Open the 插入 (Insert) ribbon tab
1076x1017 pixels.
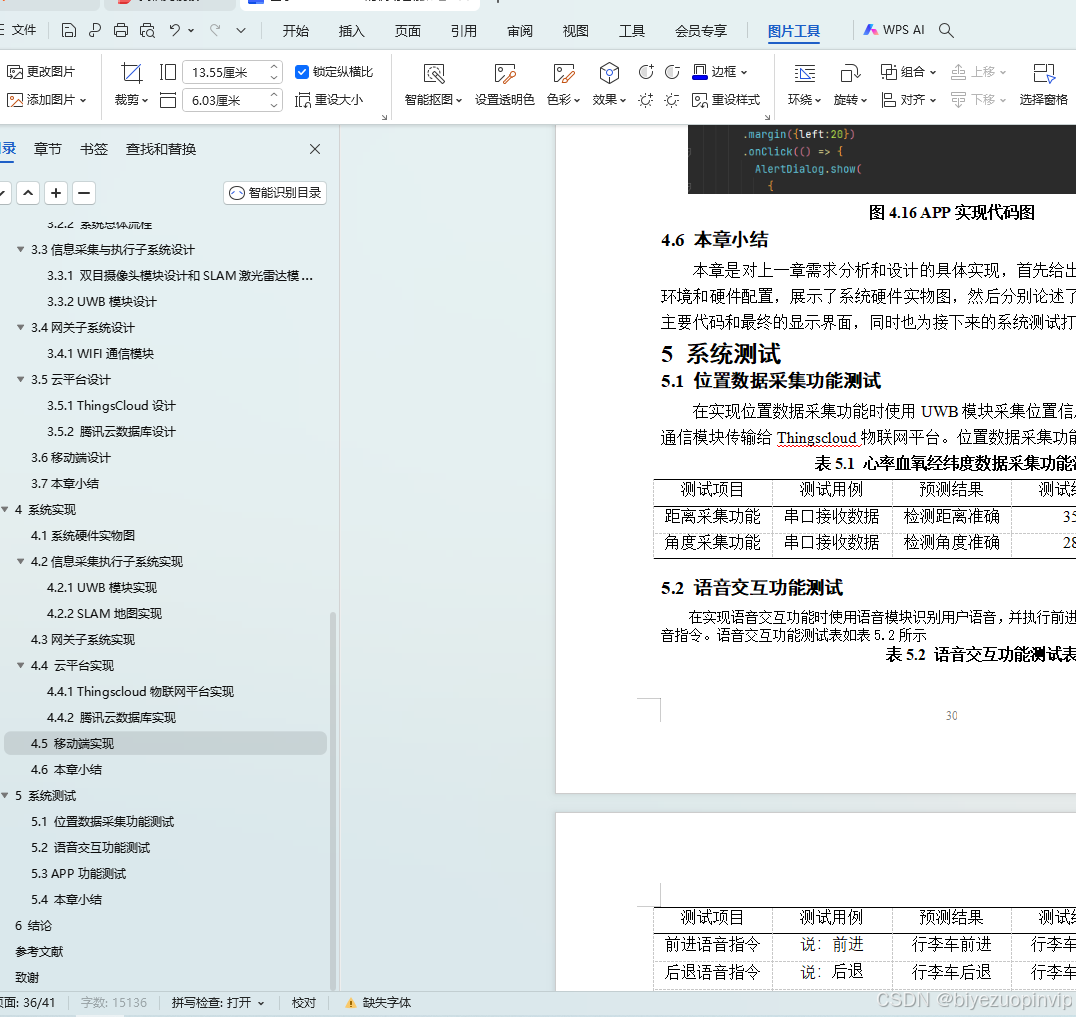[x=351, y=31]
